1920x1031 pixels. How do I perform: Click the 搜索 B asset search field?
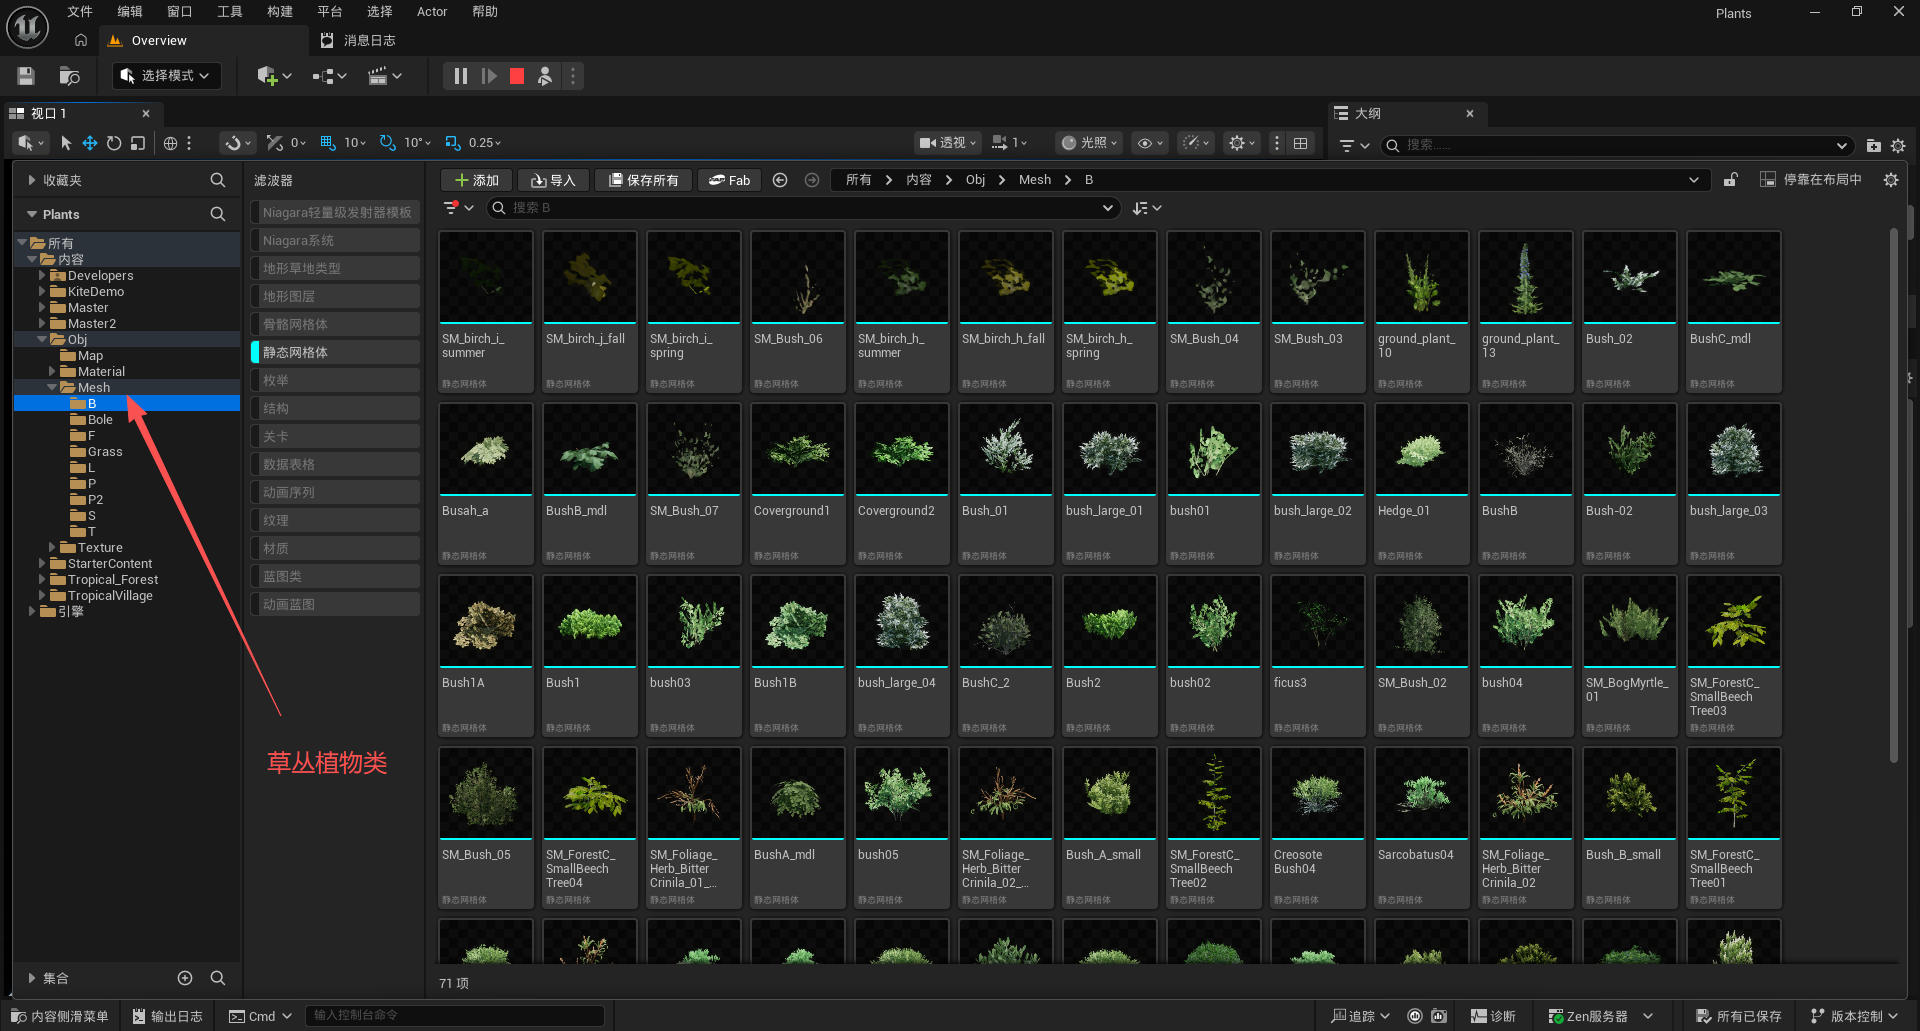pyautogui.click(x=802, y=208)
